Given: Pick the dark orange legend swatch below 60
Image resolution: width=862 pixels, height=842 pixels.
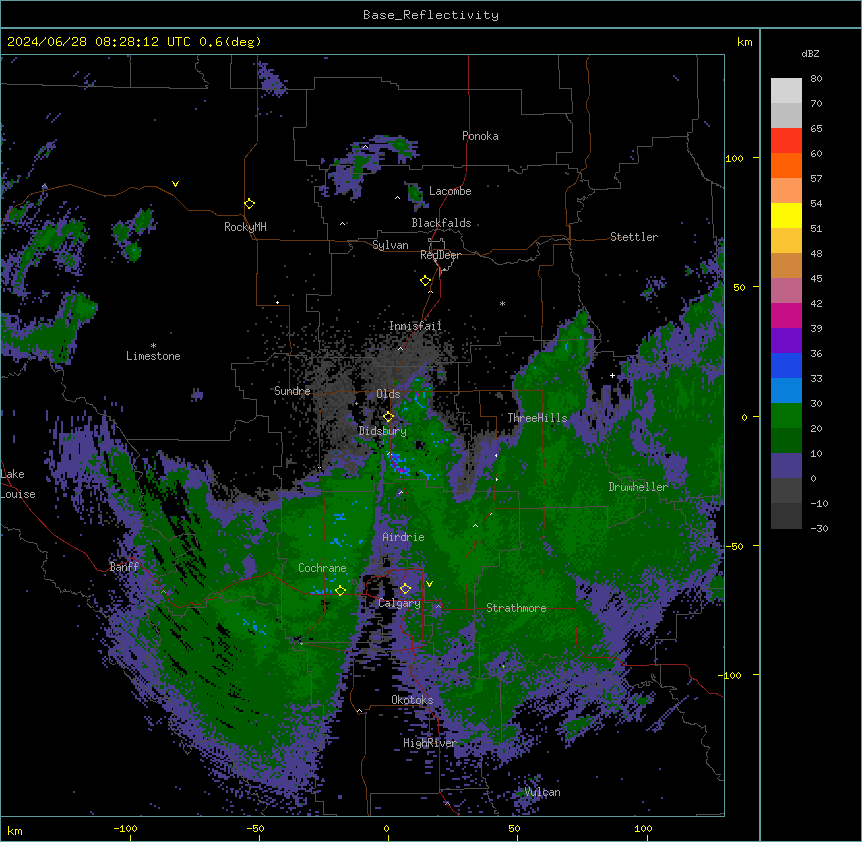Looking at the screenshot, I should pyautogui.click(x=786, y=165).
